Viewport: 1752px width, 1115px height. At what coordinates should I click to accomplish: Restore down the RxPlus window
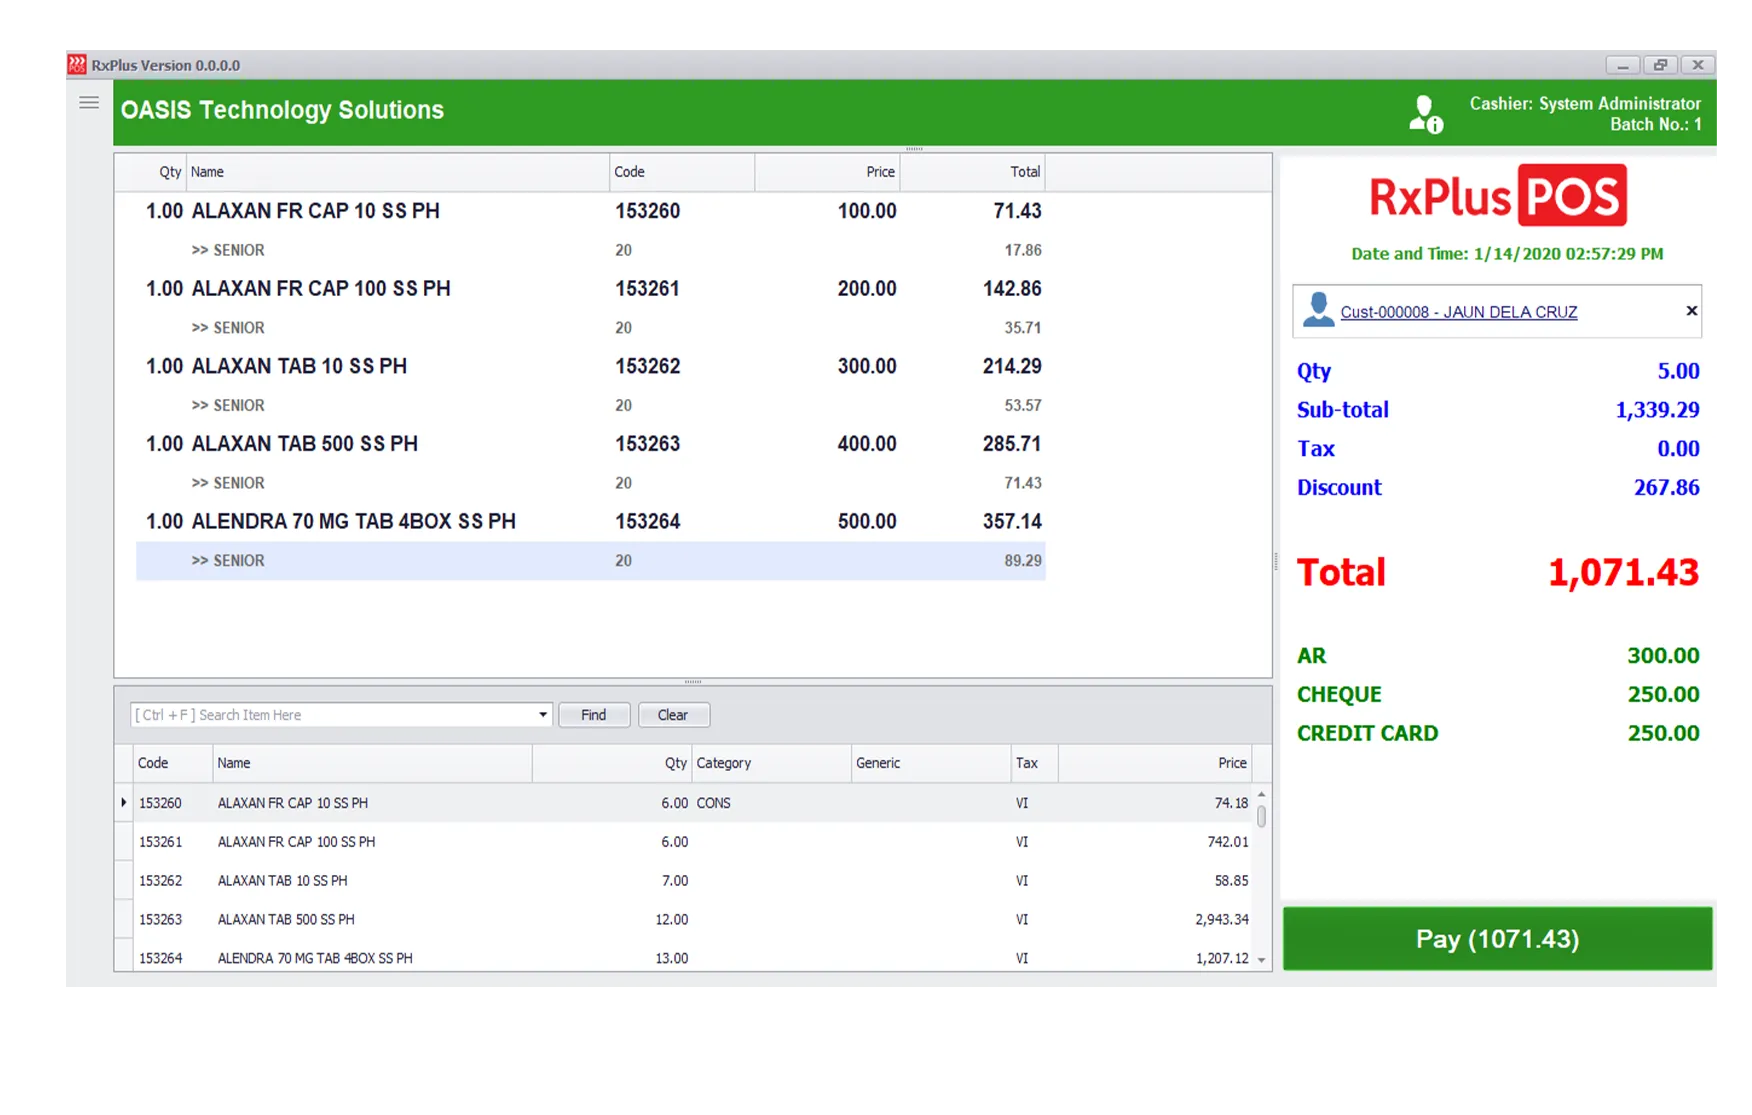pyautogui.click(x=1660, y=65)
